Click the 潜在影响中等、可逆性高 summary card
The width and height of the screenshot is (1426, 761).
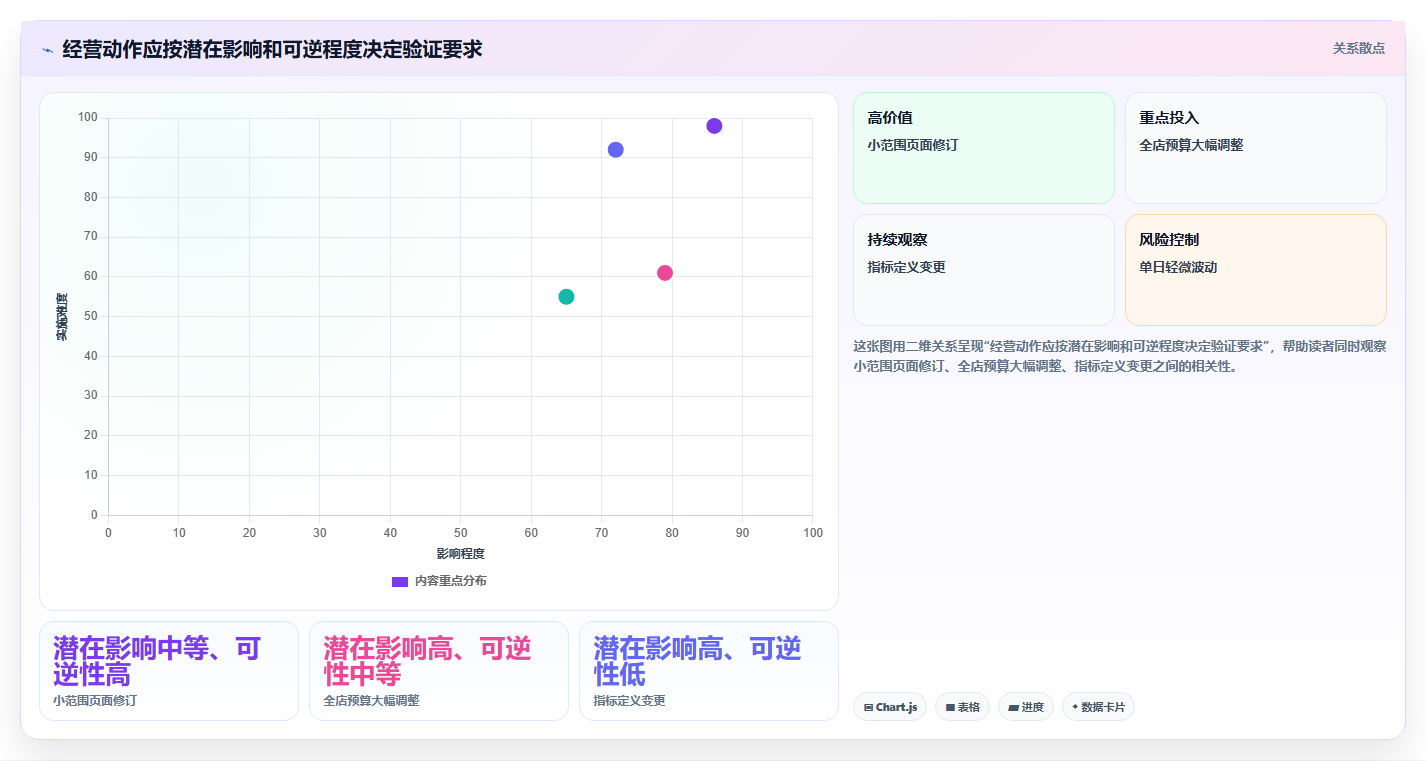pos(169,671)
